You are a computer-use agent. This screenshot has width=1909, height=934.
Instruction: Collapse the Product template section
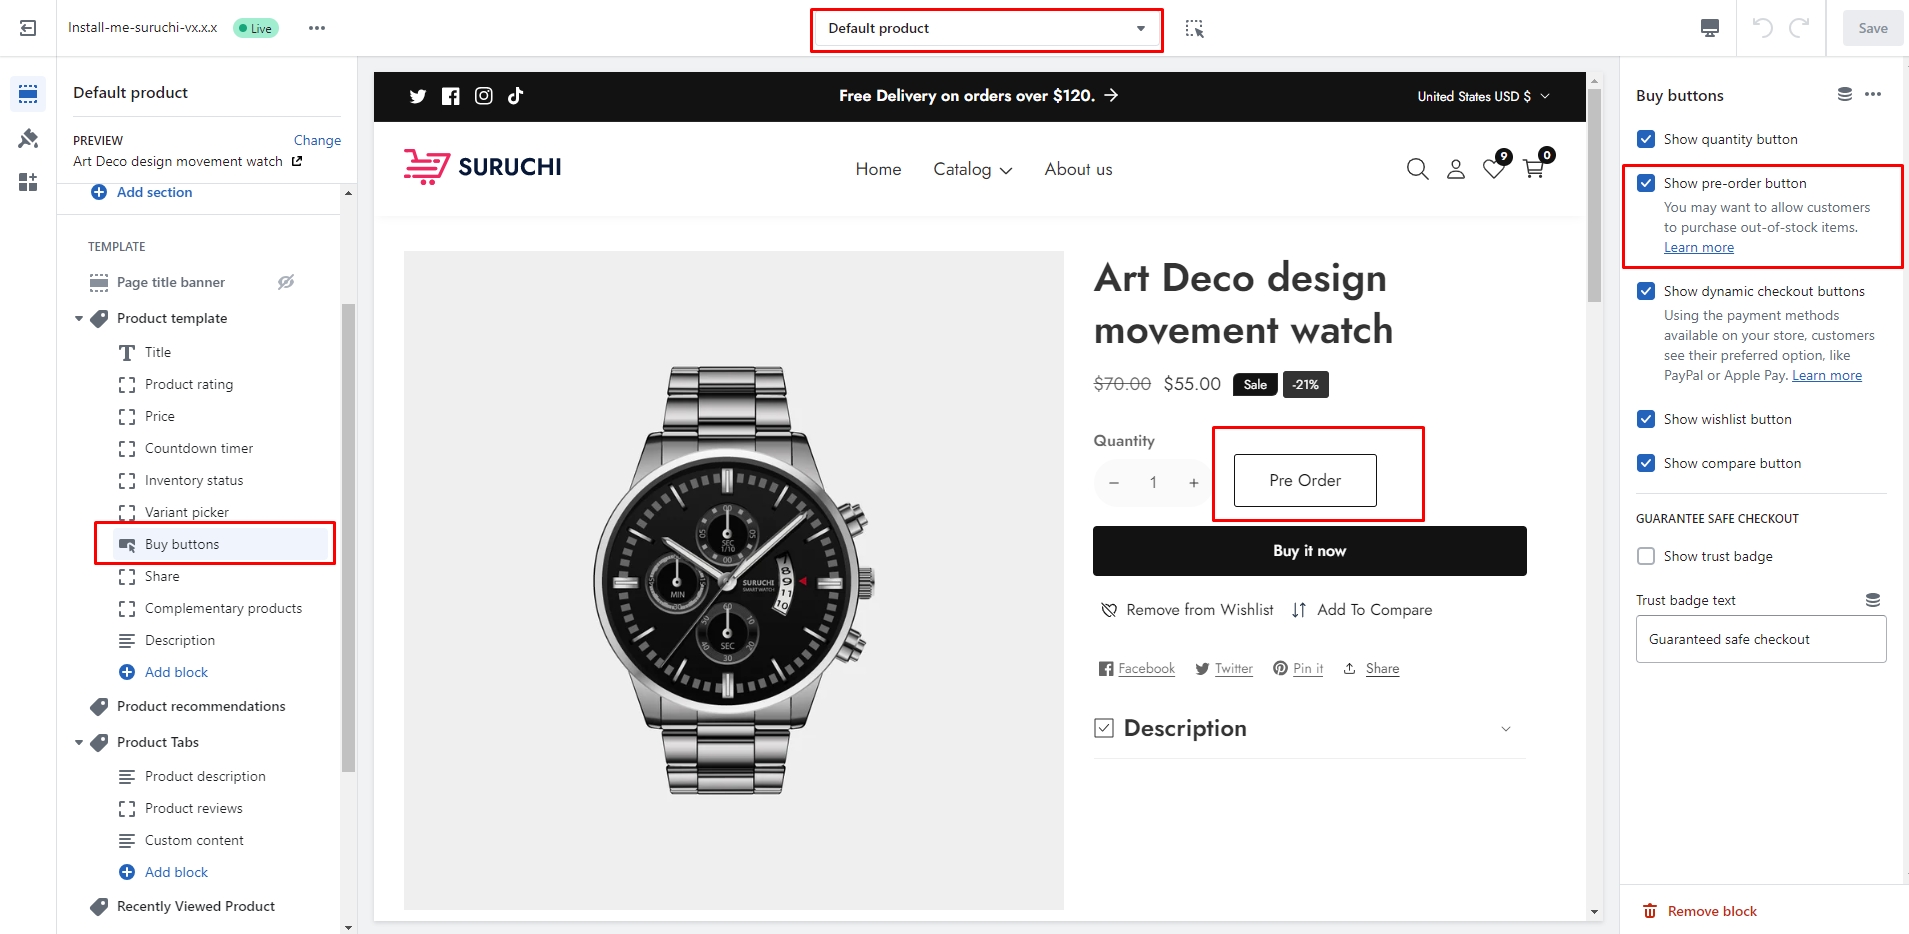(79, 319)
